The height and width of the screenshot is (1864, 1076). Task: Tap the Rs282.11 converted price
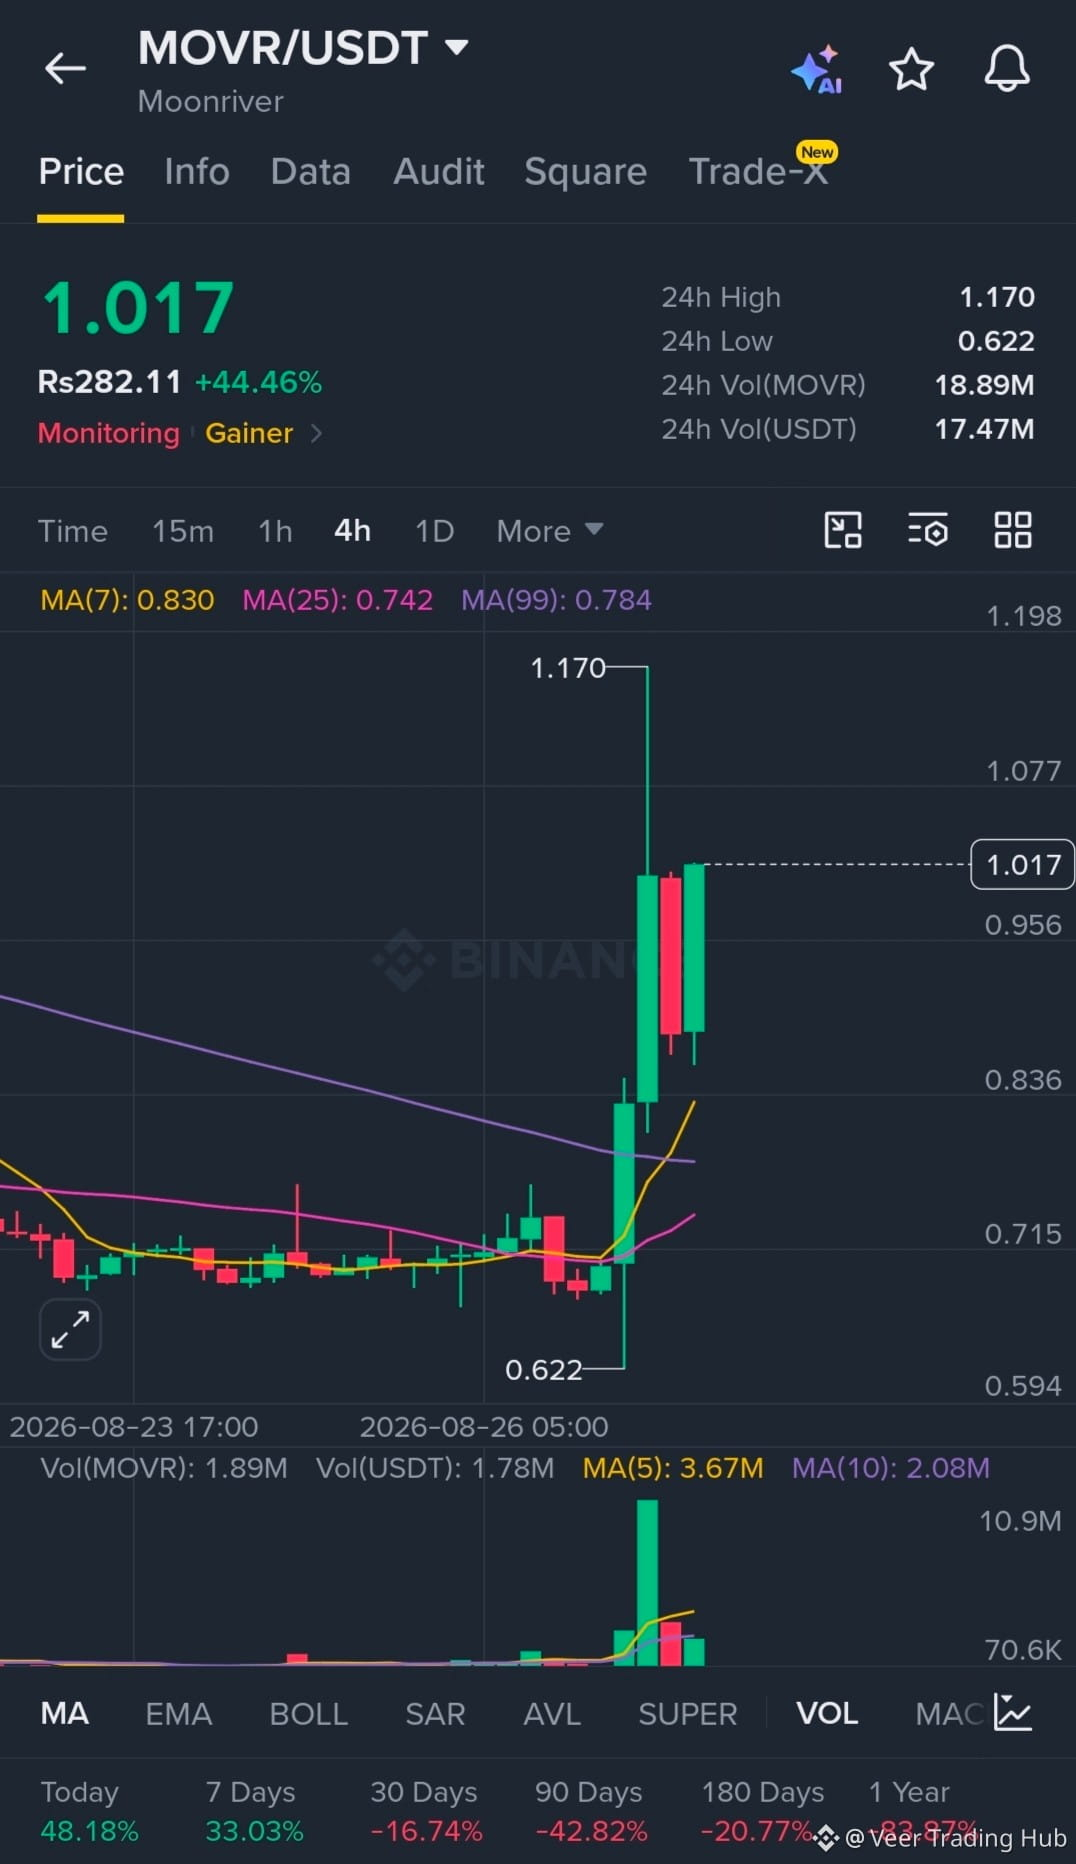pos(109,382)
